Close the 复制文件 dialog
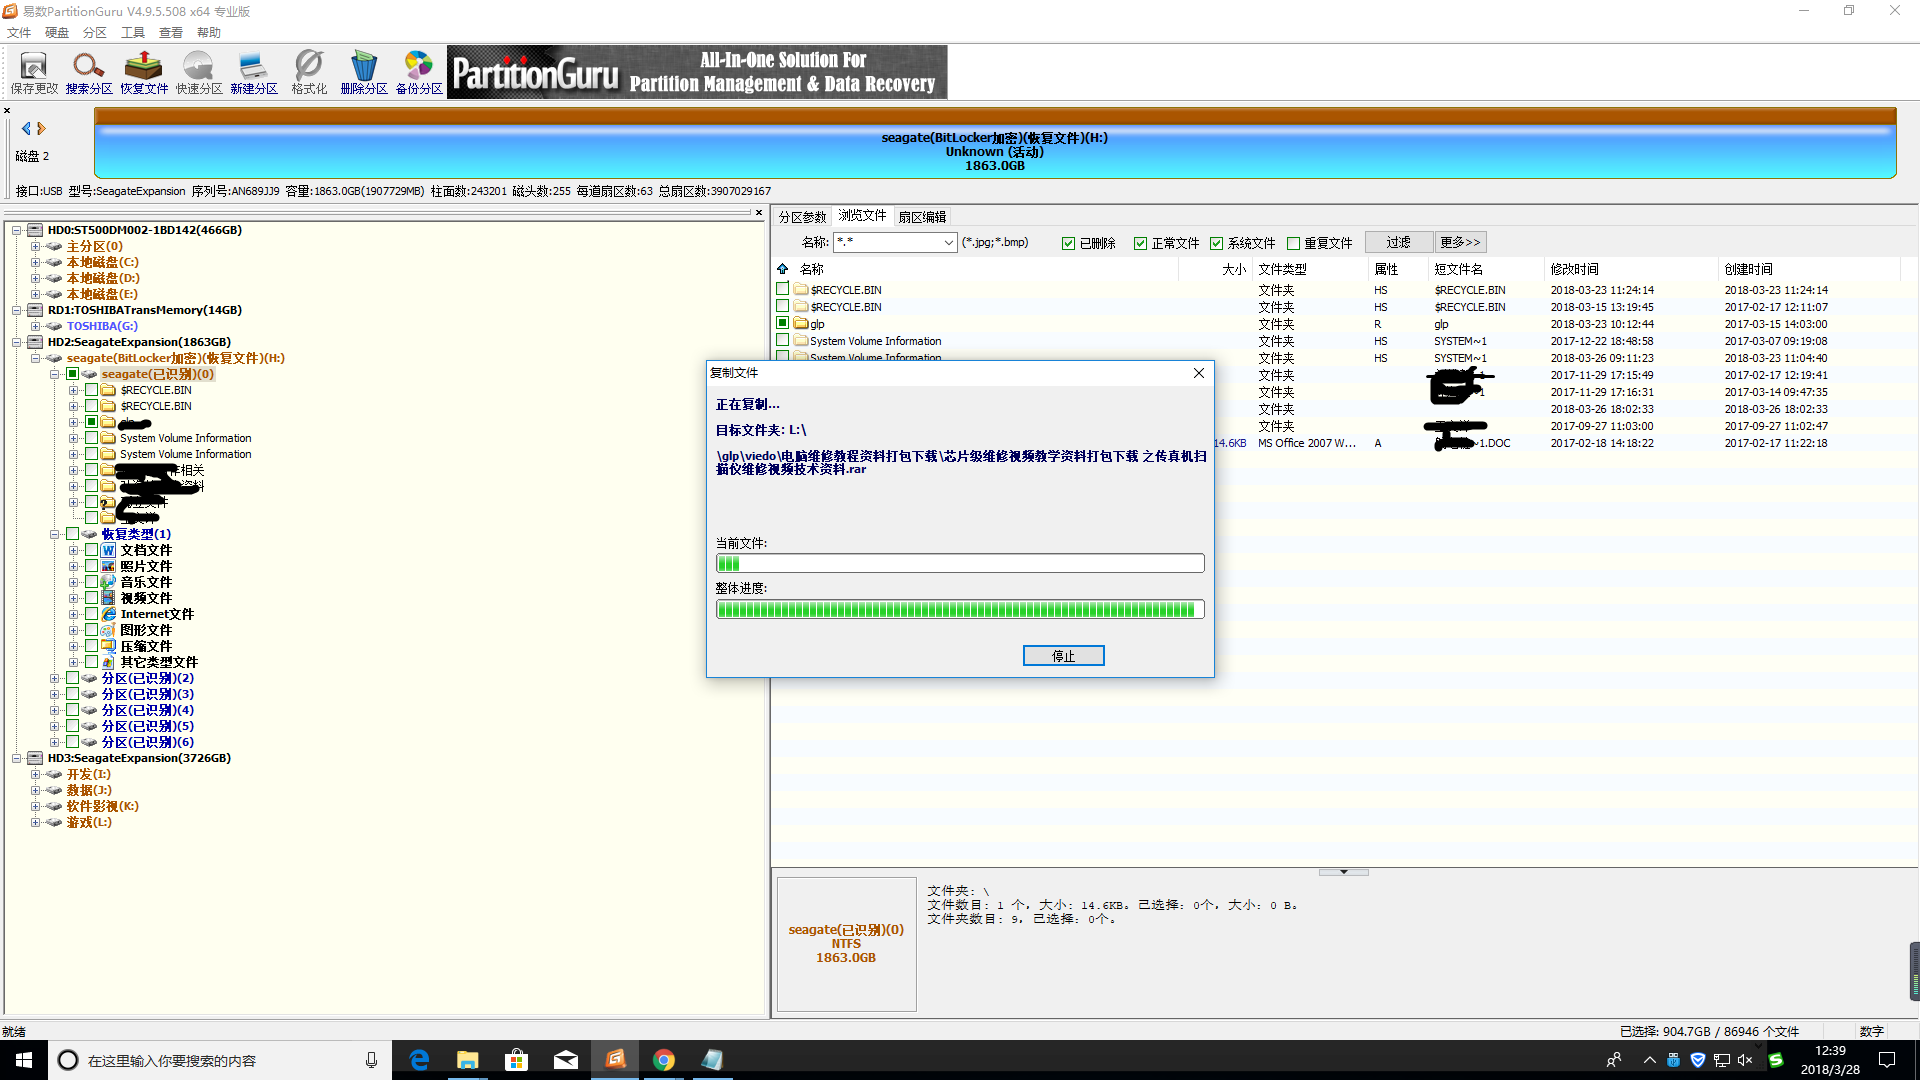 tap(1198, 373)
